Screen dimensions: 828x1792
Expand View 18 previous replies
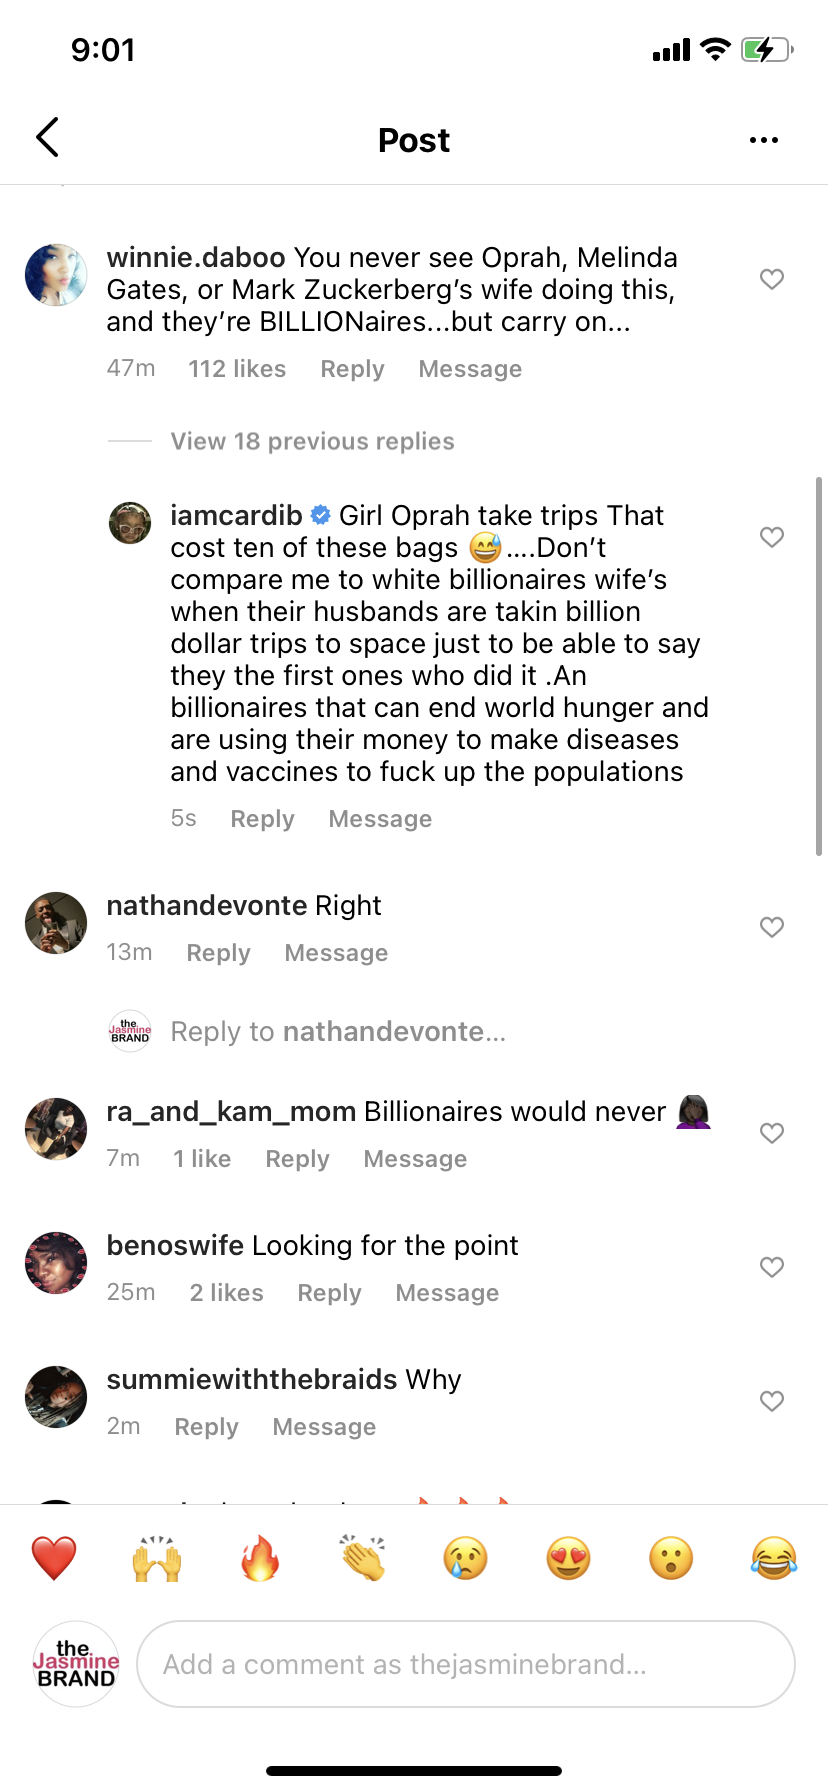point(312,441)
